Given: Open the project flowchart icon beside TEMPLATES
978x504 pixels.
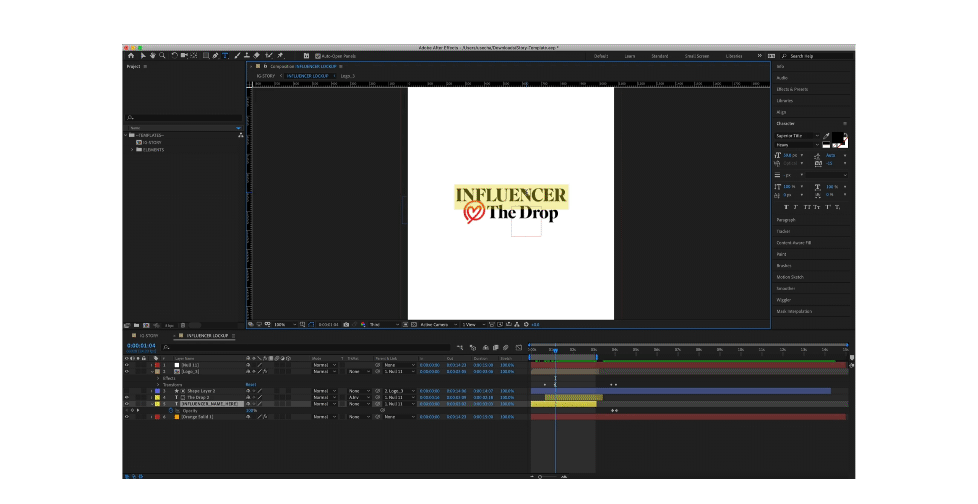Looking at the screenshot, I should point(241,135).
